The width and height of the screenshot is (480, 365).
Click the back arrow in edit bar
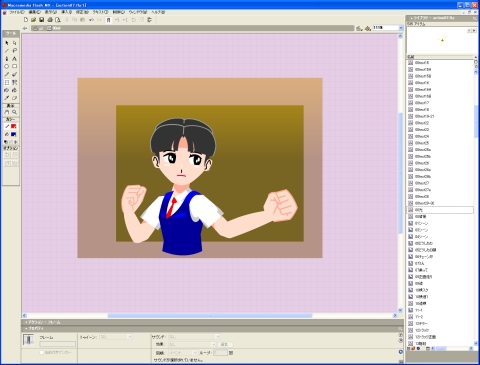(x=25, y=28)
